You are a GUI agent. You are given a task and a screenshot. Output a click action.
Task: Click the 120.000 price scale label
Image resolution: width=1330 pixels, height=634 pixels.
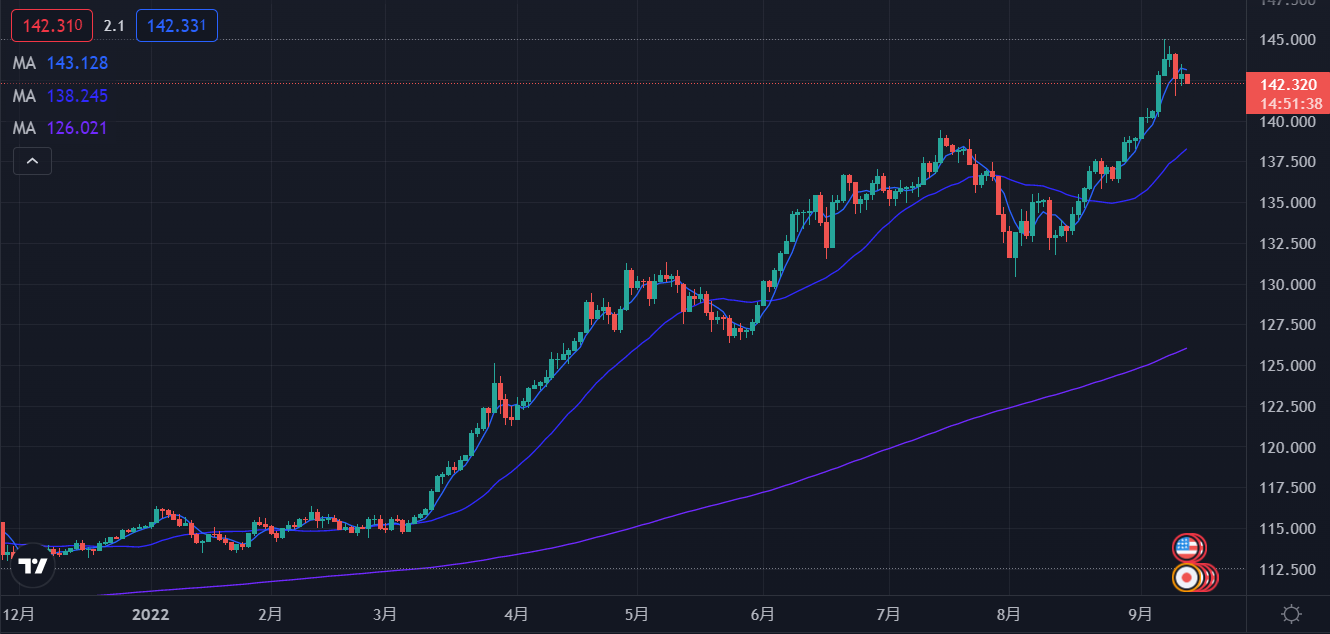(1286, 448)
